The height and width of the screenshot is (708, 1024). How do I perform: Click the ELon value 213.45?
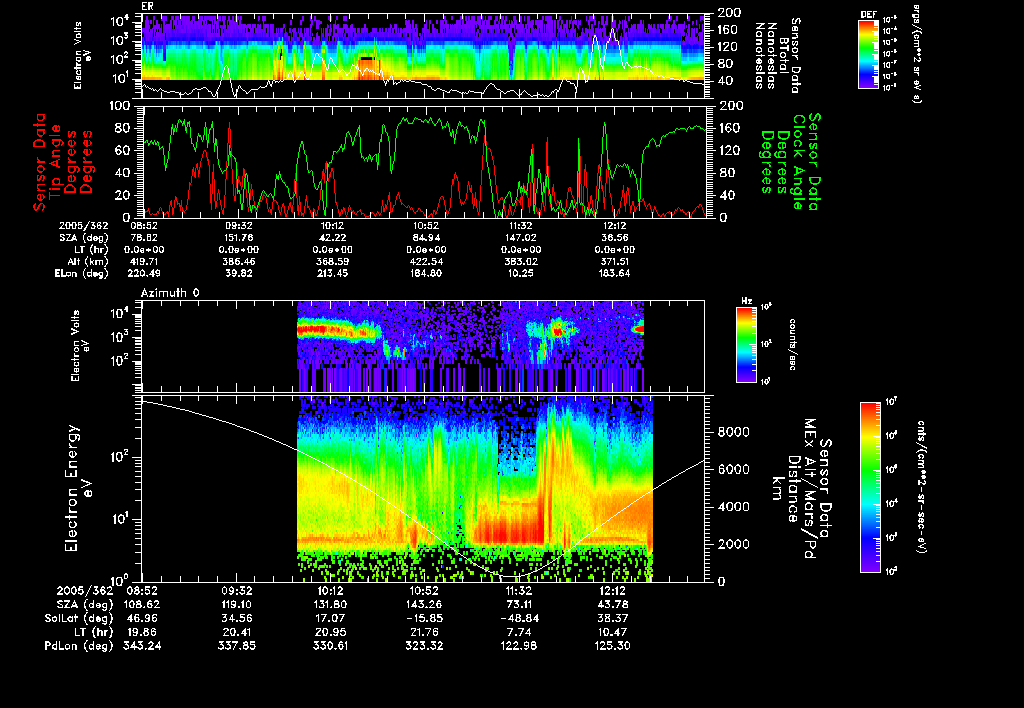[x=332, y=273]
